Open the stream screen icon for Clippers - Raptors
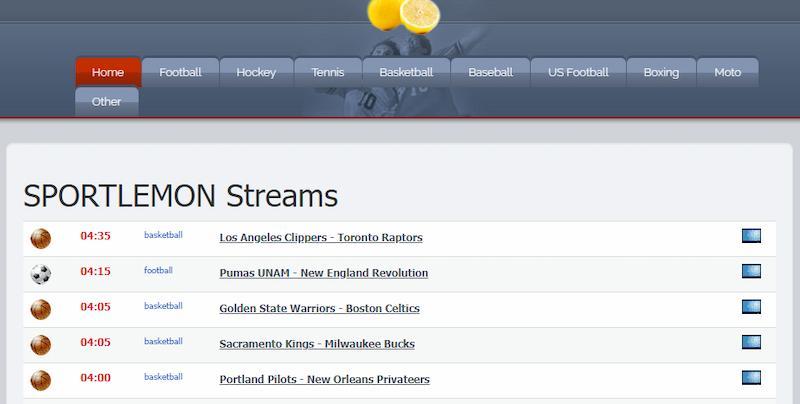Image resolution: width=800 pixels, height=404 pixels. 751,236
